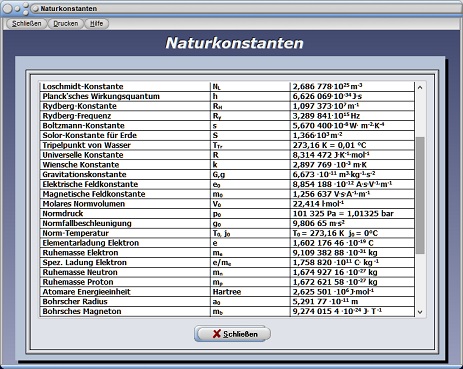Click the Ruhemasse Proton cell

[125, 282]
